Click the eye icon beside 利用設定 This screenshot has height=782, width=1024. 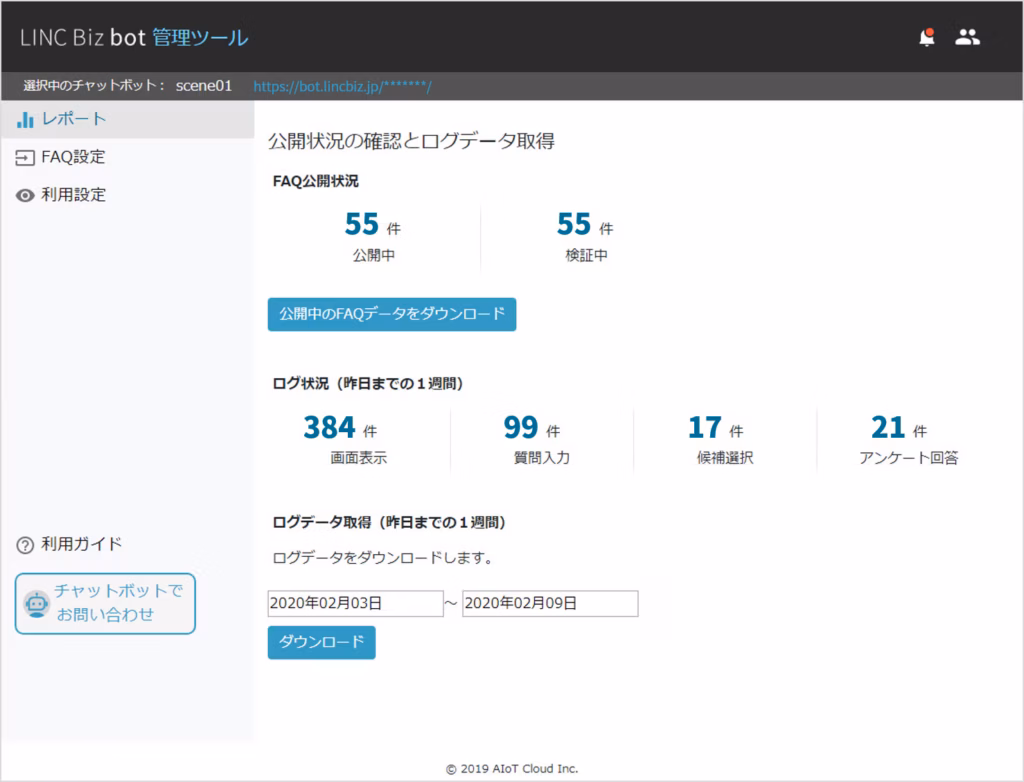click(26, 196)
